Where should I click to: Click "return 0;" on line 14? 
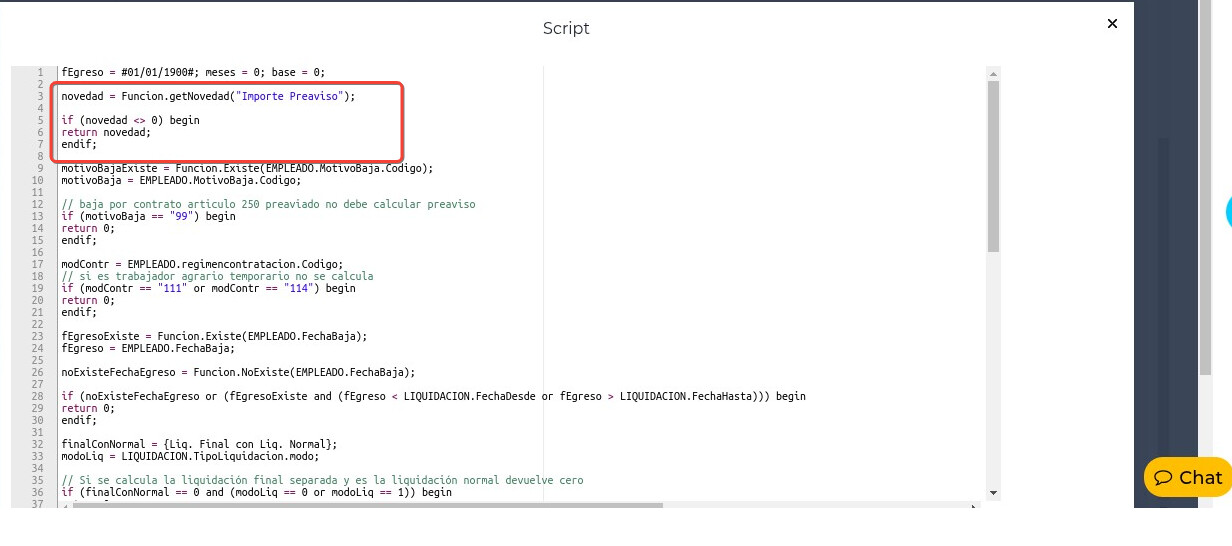(88, 228)
